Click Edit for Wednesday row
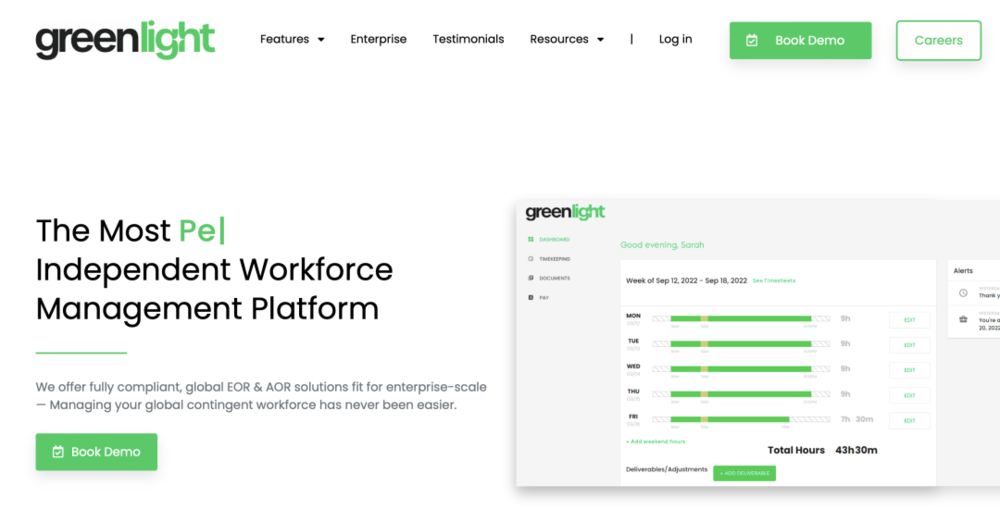1000x510 pixels. pos(909,370)
